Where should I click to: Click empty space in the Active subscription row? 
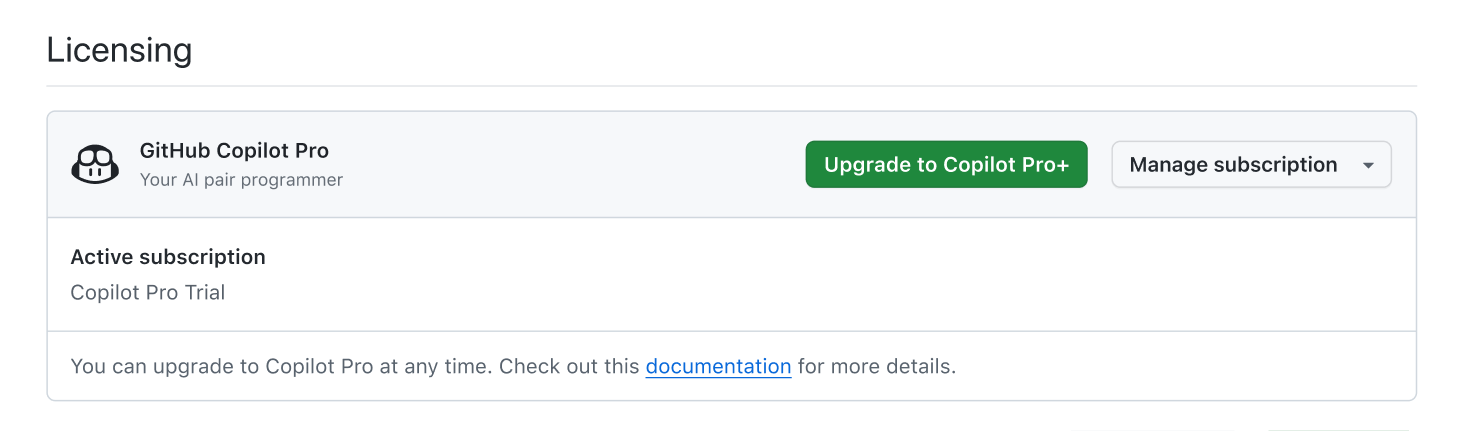point(800,275)
